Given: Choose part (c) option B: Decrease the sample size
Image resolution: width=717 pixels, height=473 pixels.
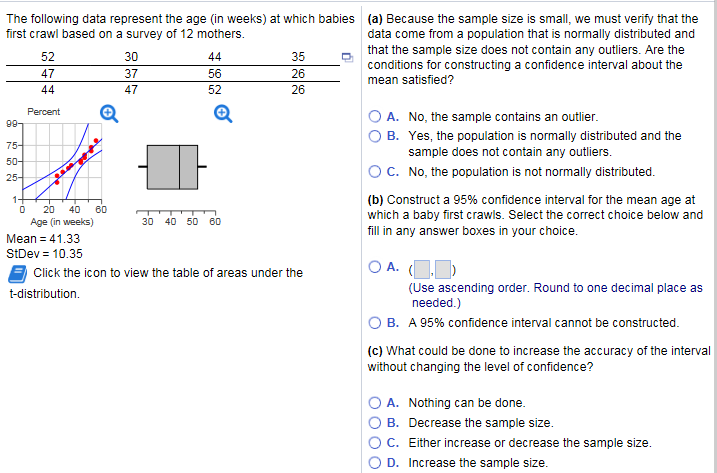Looking at the screenshot, I should click(x=377, y=423).
